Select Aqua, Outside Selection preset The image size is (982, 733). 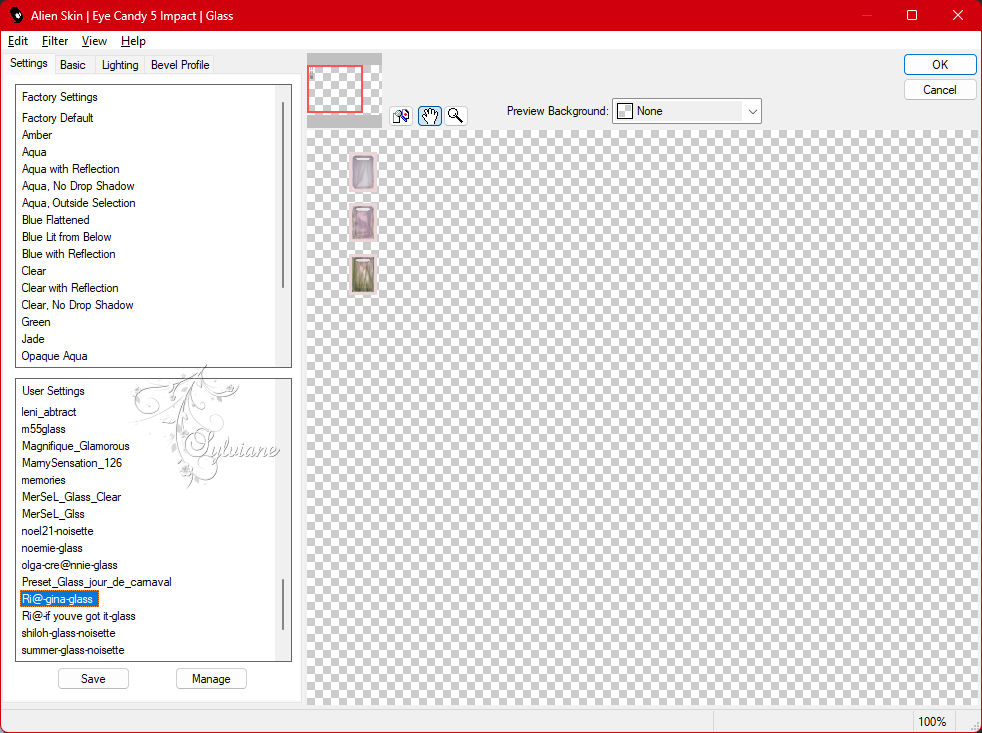point(78,202)
